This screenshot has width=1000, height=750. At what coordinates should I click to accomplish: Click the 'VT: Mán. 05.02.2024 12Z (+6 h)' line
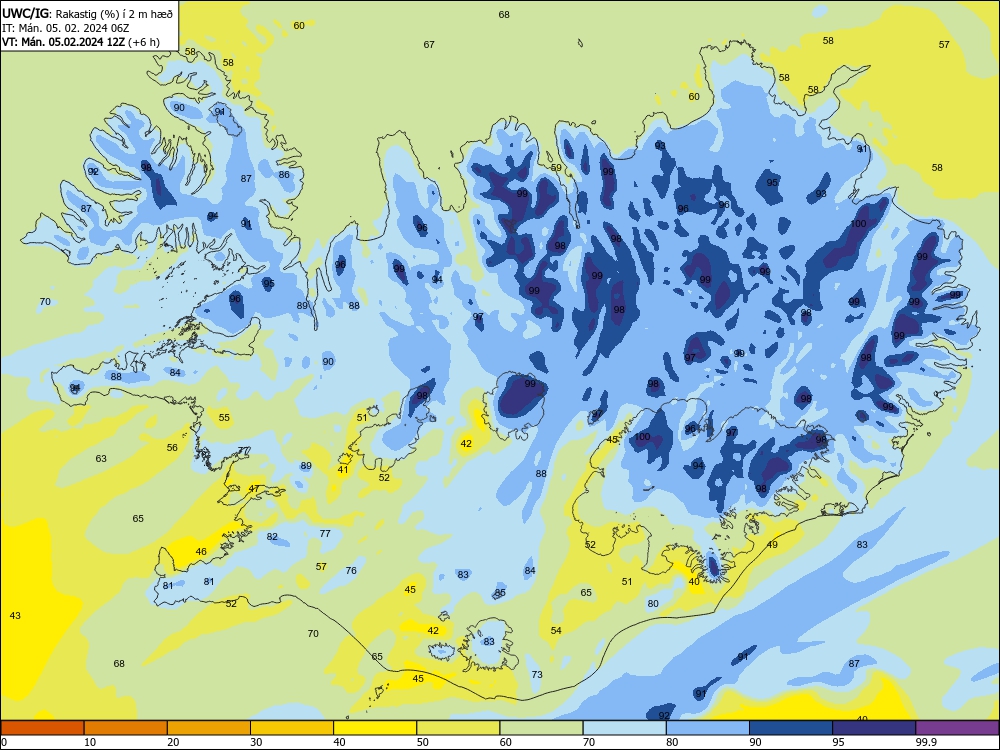pos(81,43)
